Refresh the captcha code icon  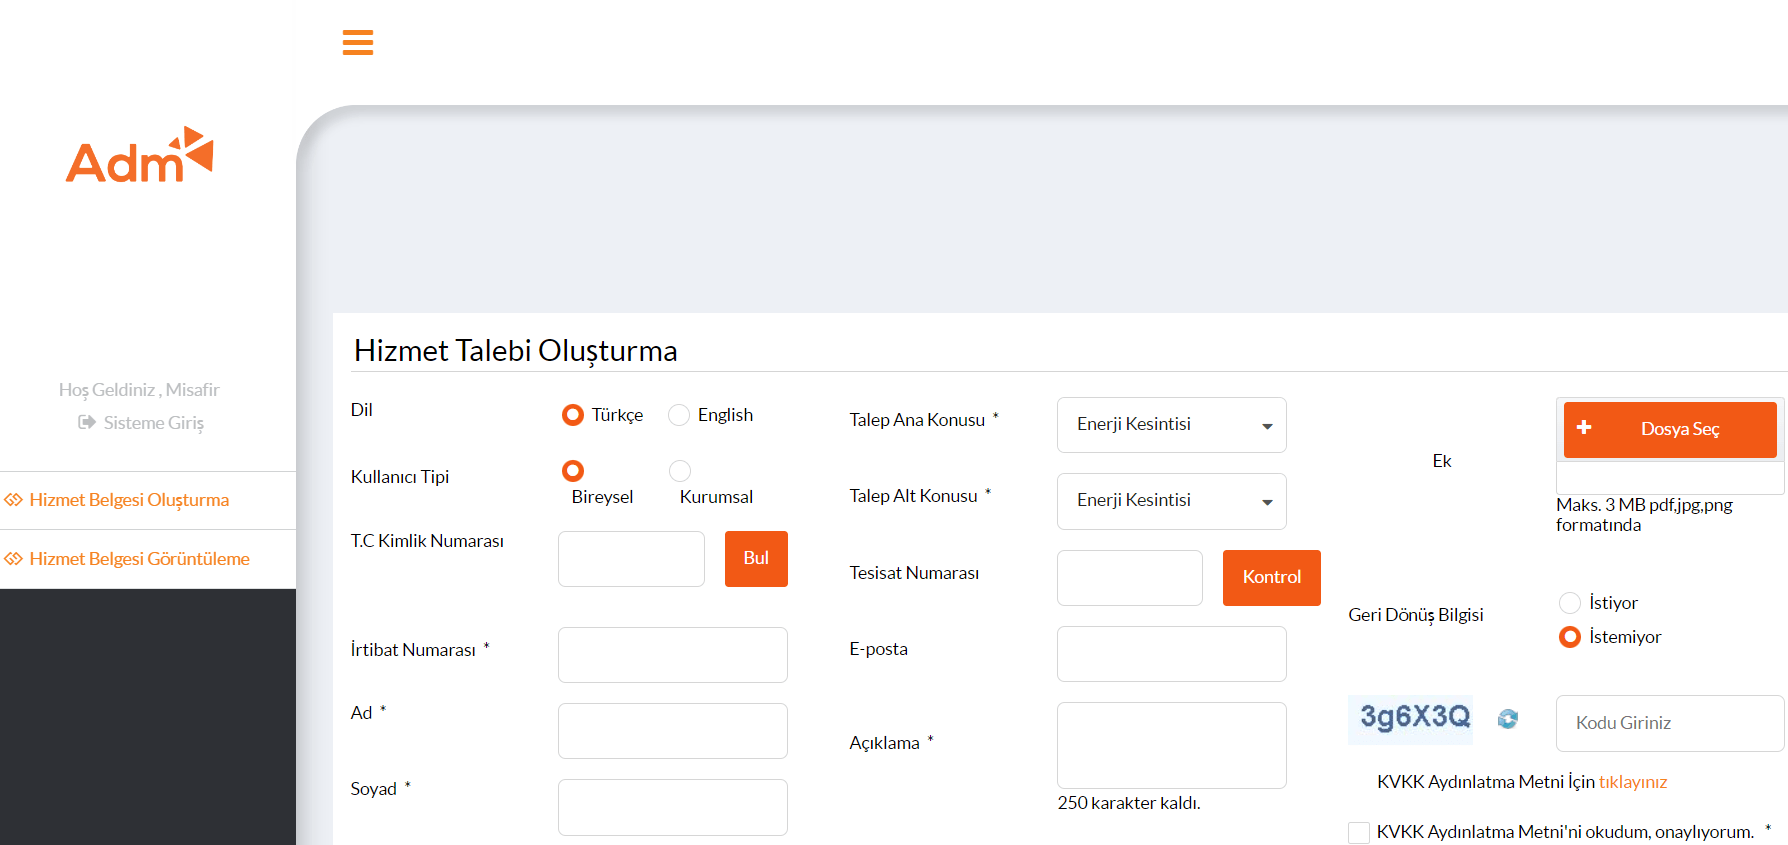1507,719
